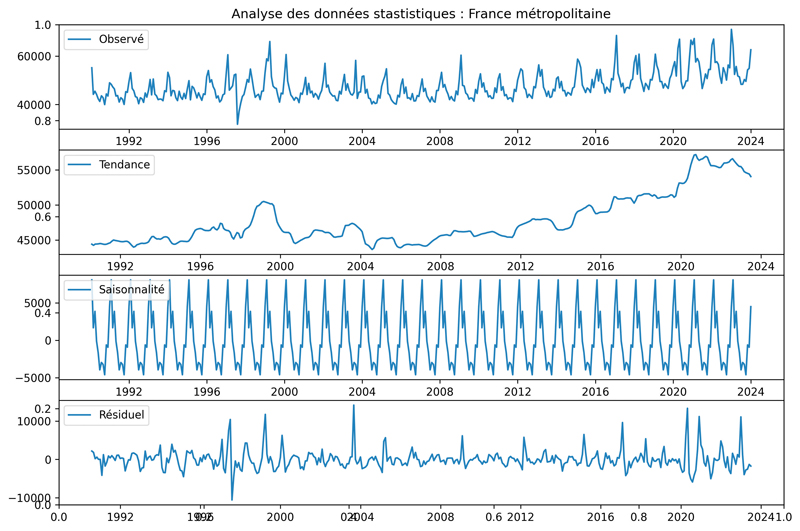
Task: Click the 2000 x-axis label under Résiduel panel
Action: 280,517
